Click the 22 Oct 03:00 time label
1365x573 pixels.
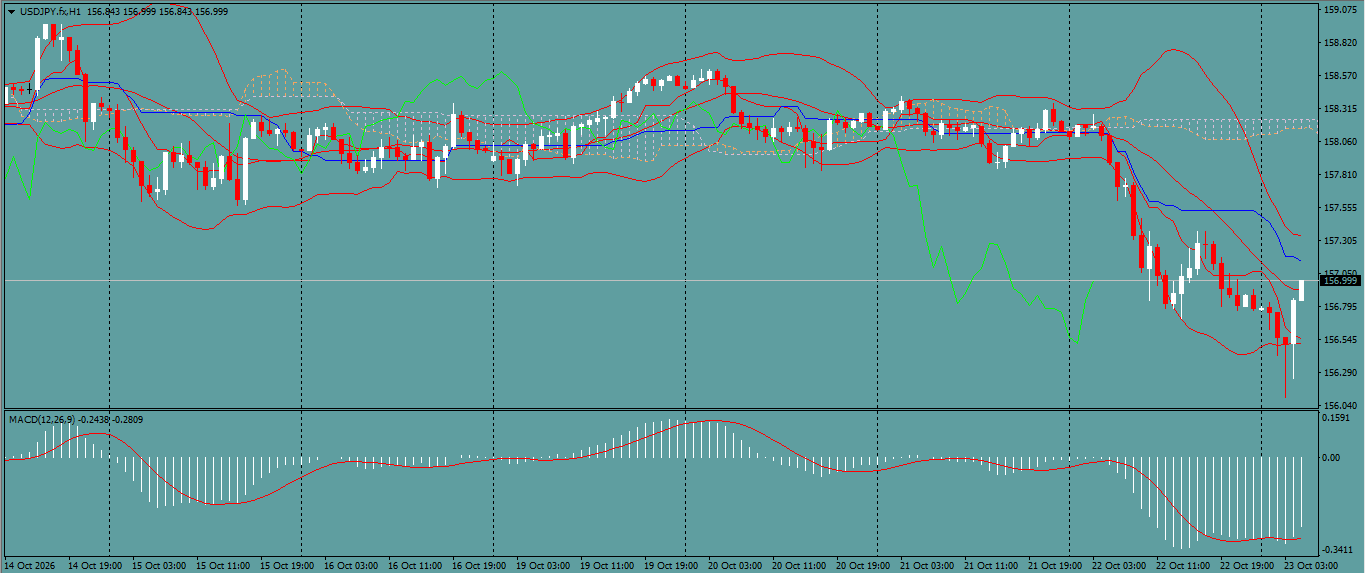(1118, 565)
